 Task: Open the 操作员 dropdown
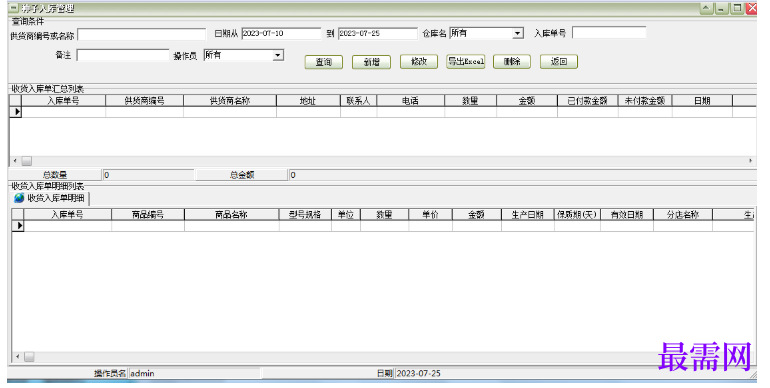pos(278,55)
